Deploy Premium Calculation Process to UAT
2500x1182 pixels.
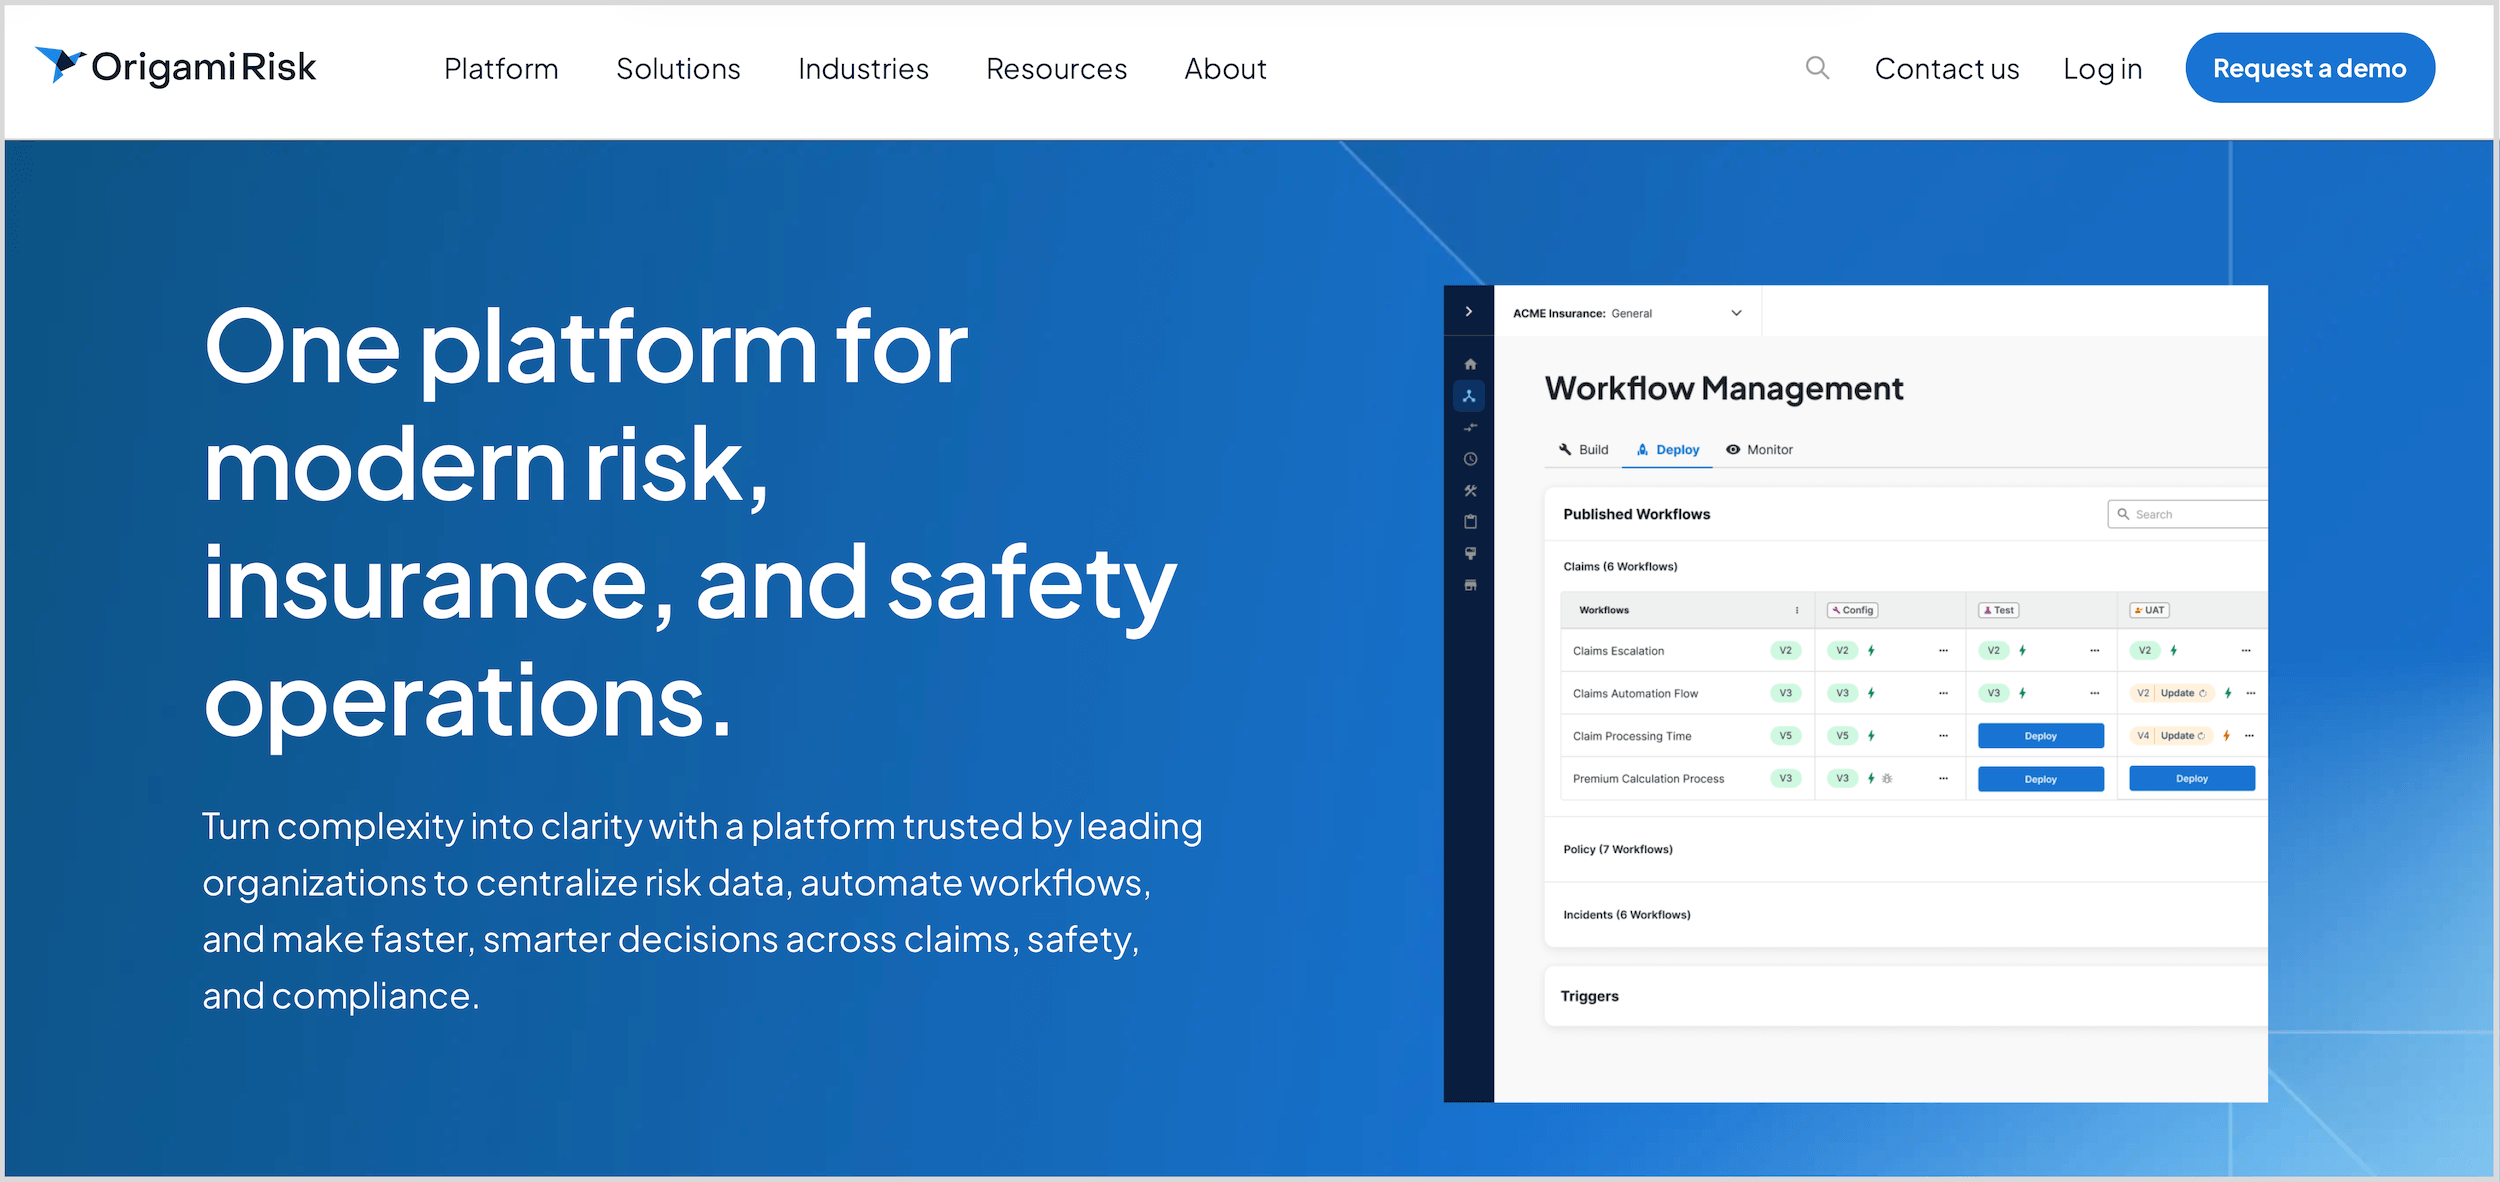click(x=2191, y=779)
